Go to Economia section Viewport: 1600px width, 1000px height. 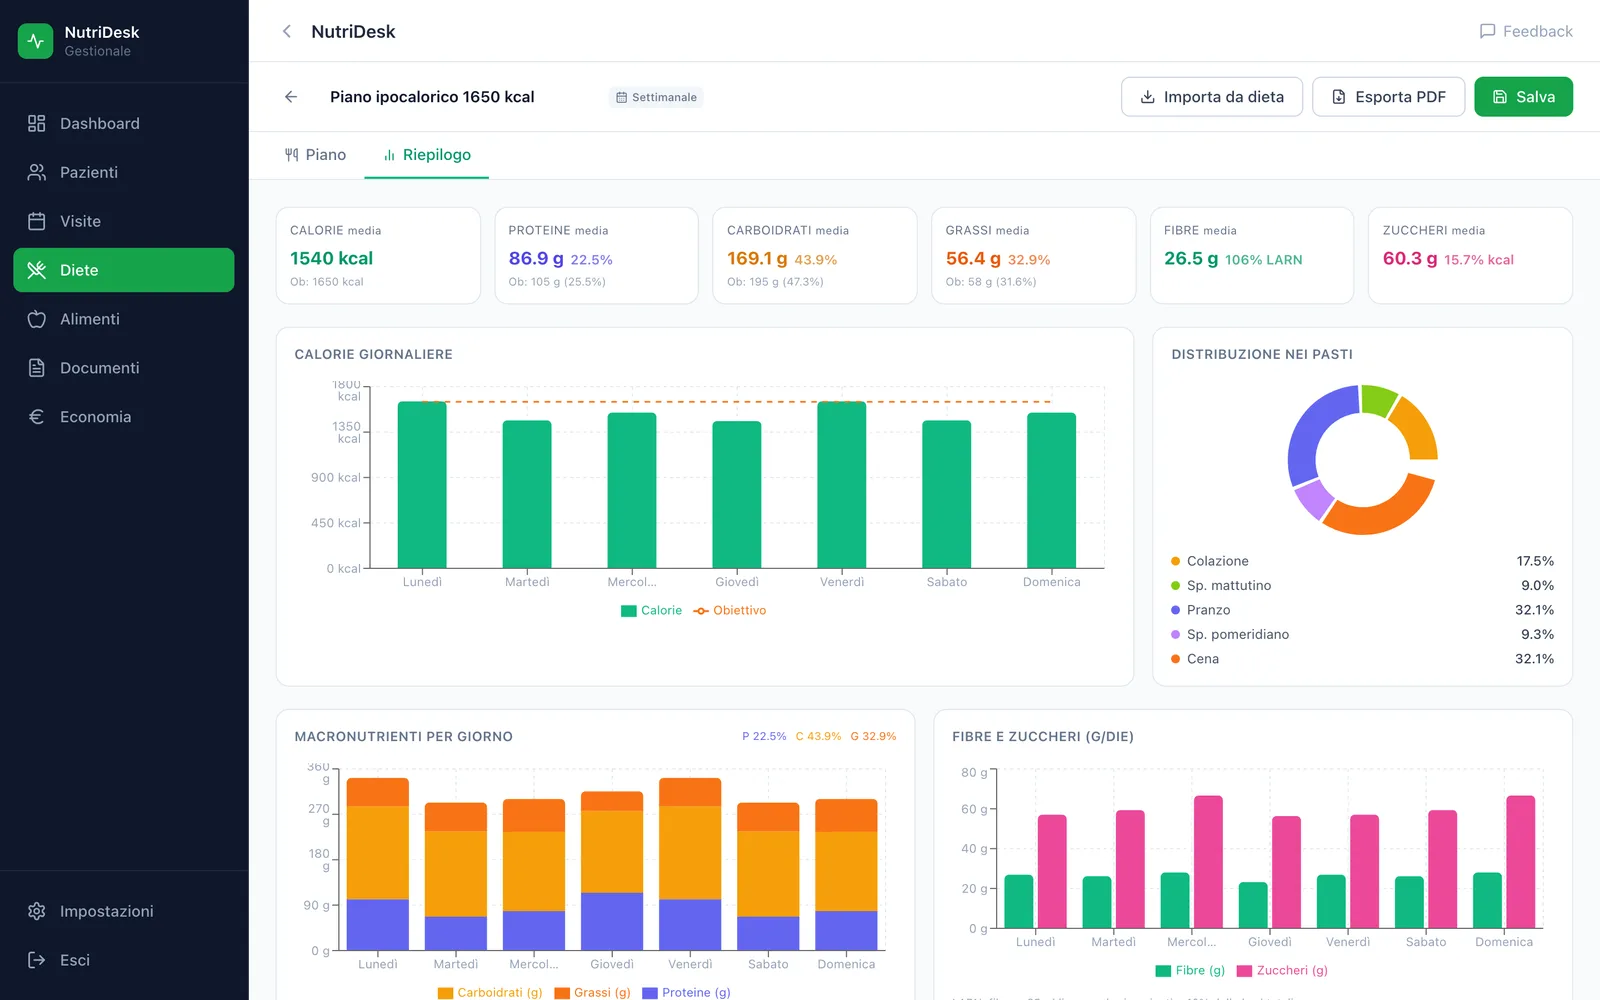124,417
